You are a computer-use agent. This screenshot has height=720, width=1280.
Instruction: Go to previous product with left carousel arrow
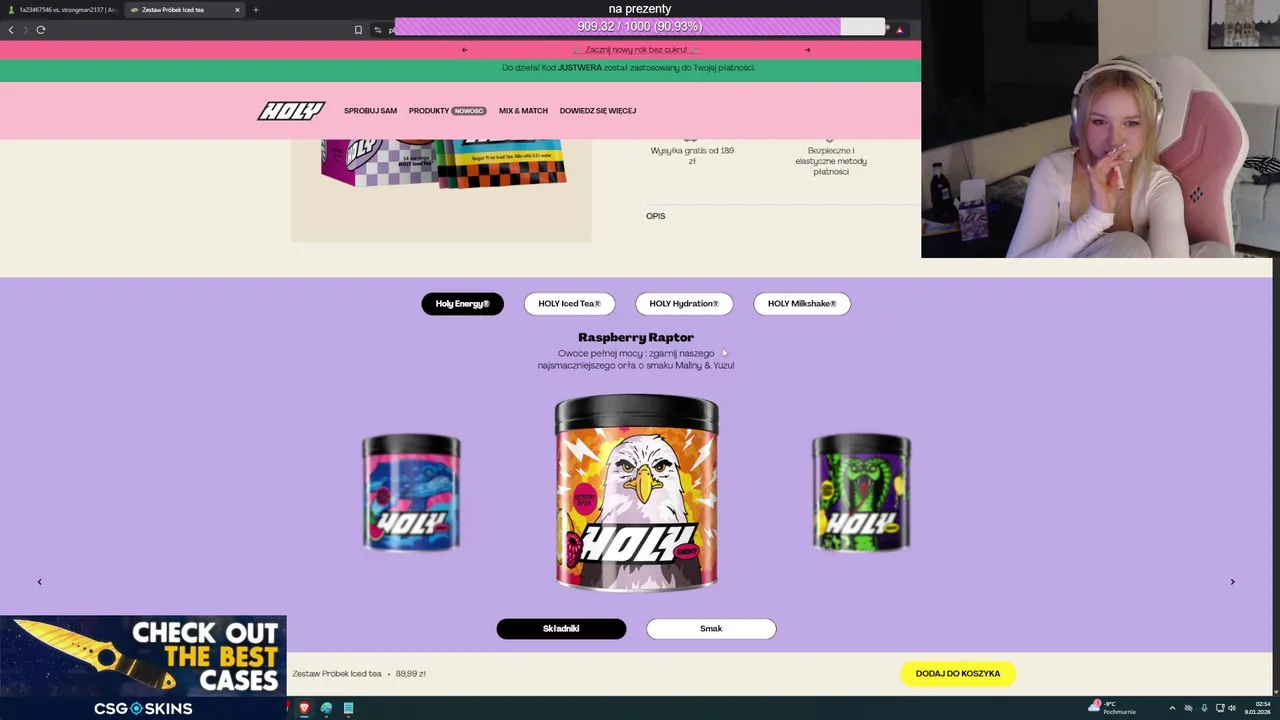coord(40,582)
